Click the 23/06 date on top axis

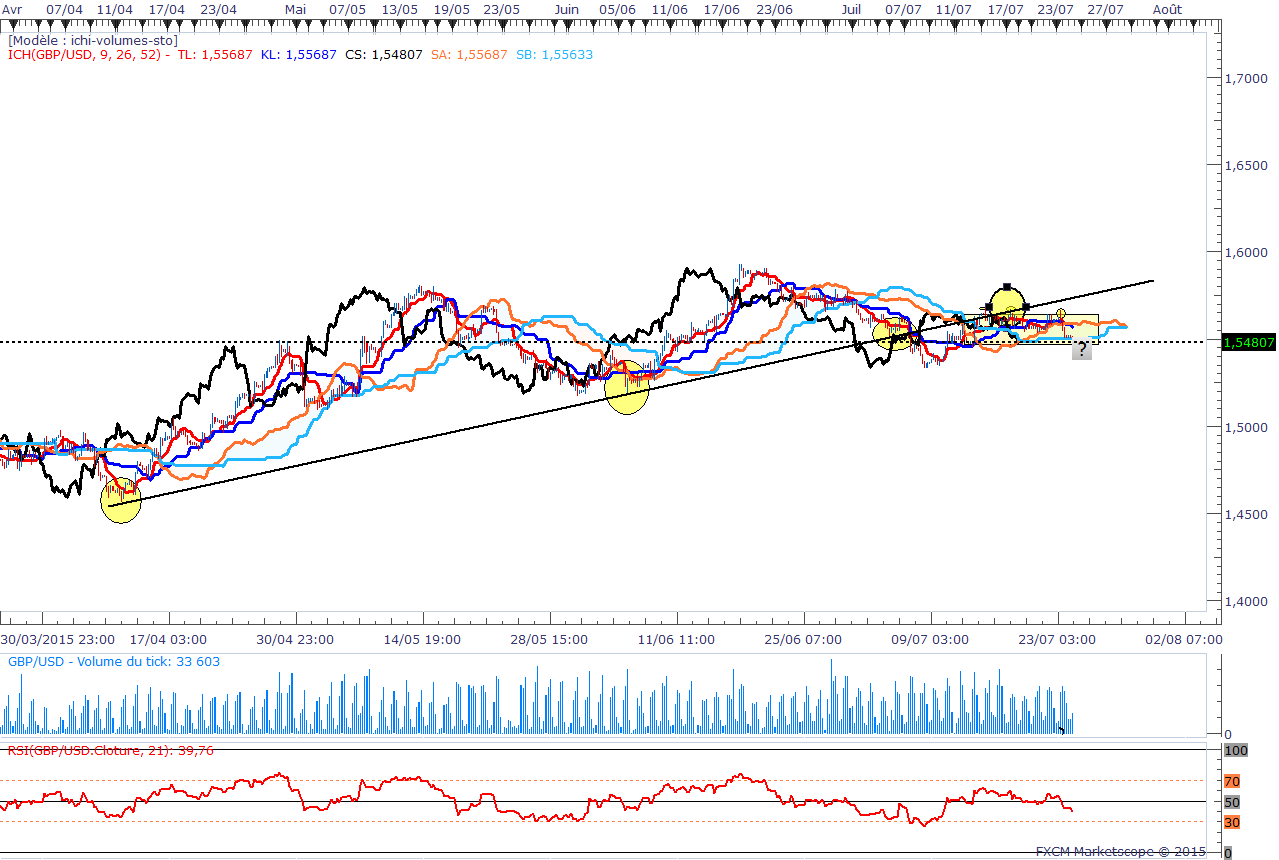point(774,8)
